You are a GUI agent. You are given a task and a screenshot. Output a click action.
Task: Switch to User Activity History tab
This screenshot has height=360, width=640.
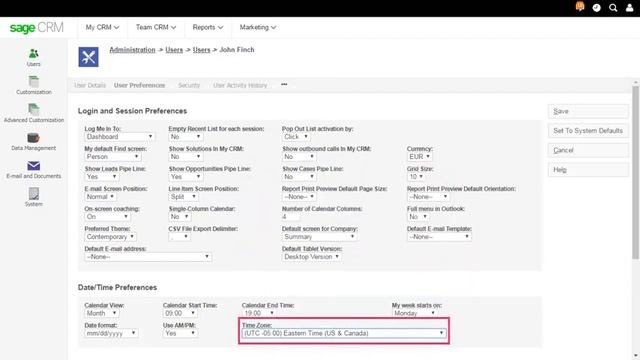[x=240, y=85]
